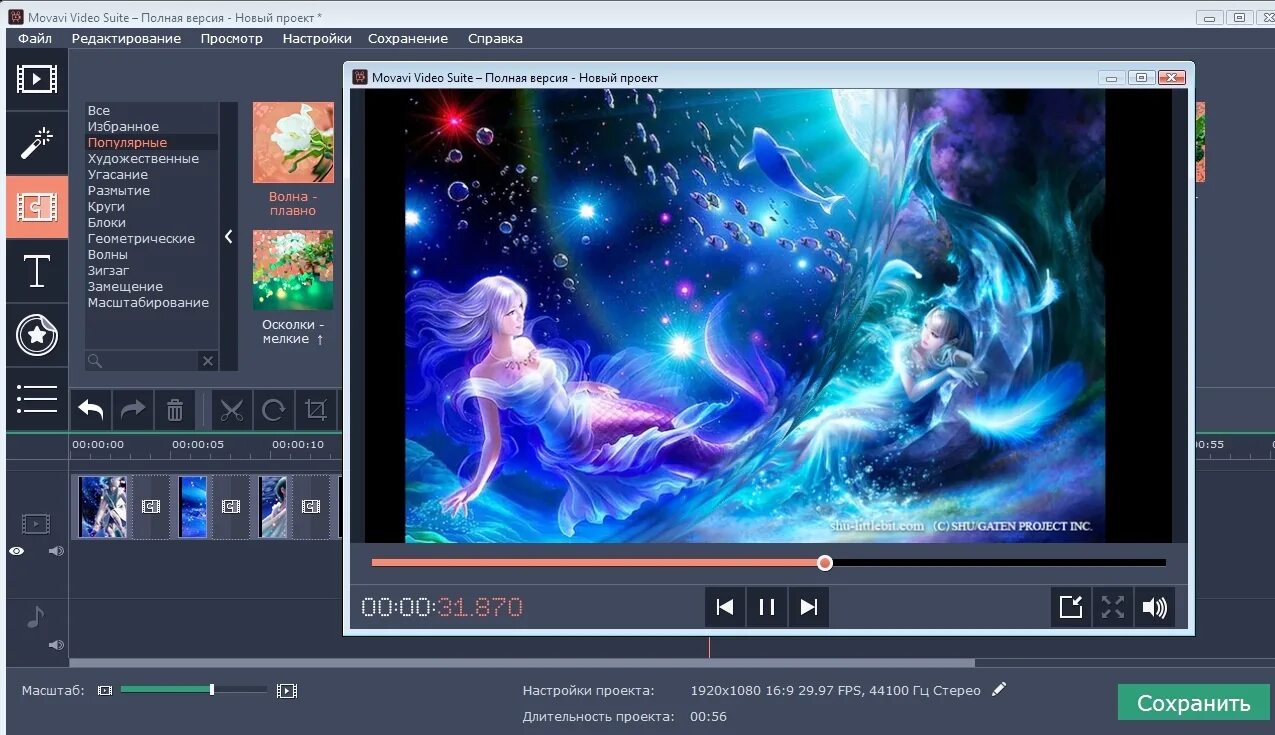
Task: Clear the transitions search field
Action: click(207, 361)
